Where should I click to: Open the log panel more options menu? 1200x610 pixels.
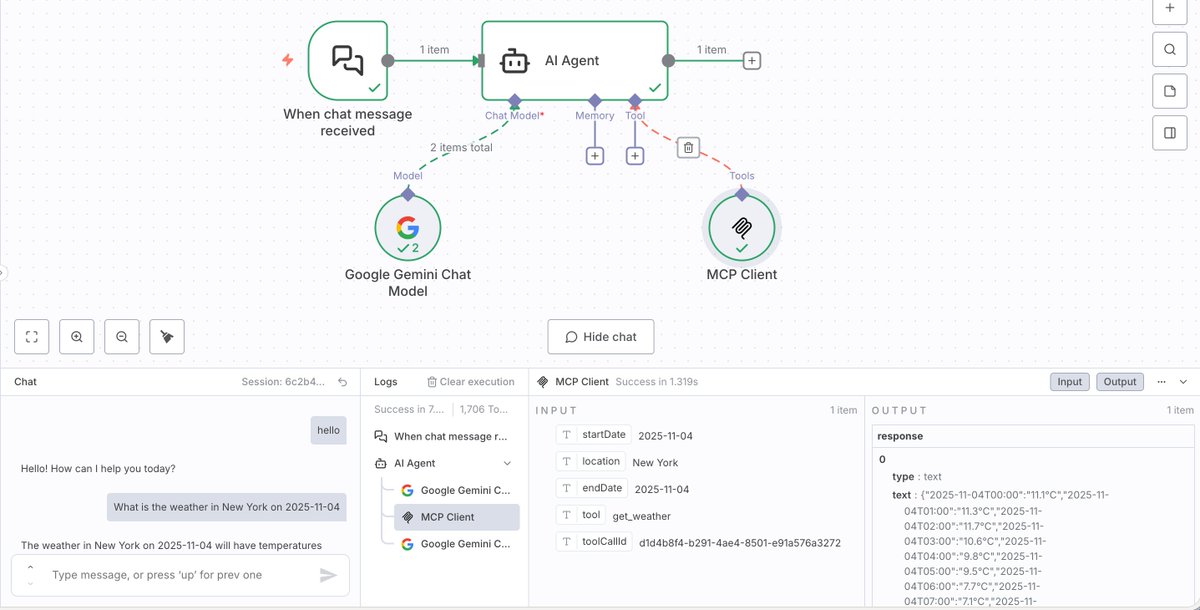pyautogui.click(x=1161, y=382)
